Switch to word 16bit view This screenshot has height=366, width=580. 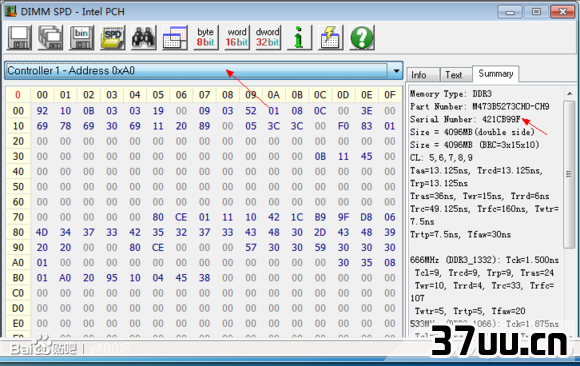[x=237, y=37]
